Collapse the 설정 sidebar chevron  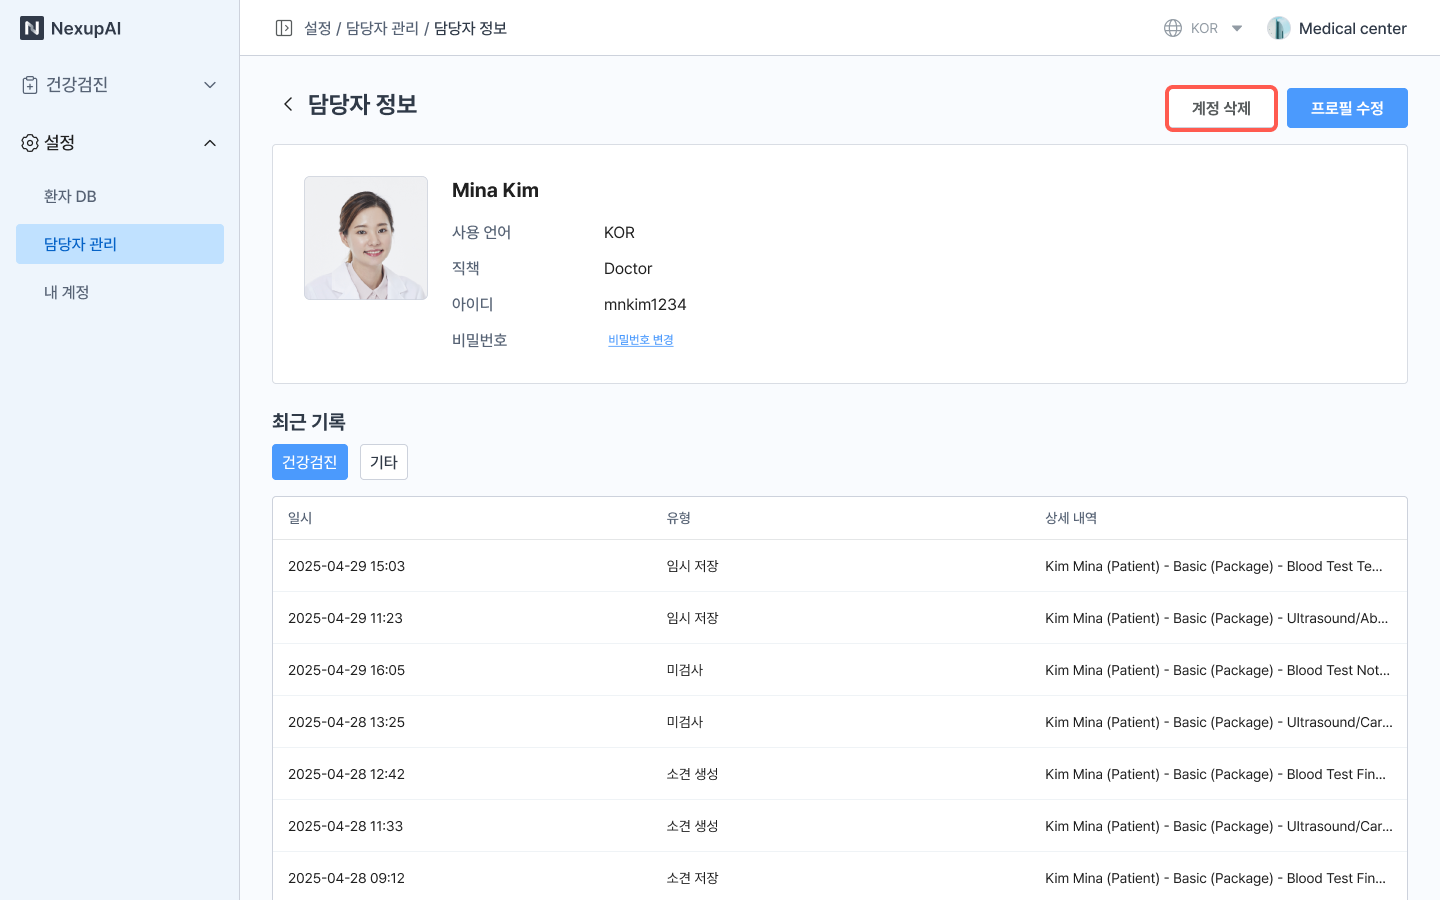pyautogui.click(x=210, y=143)
